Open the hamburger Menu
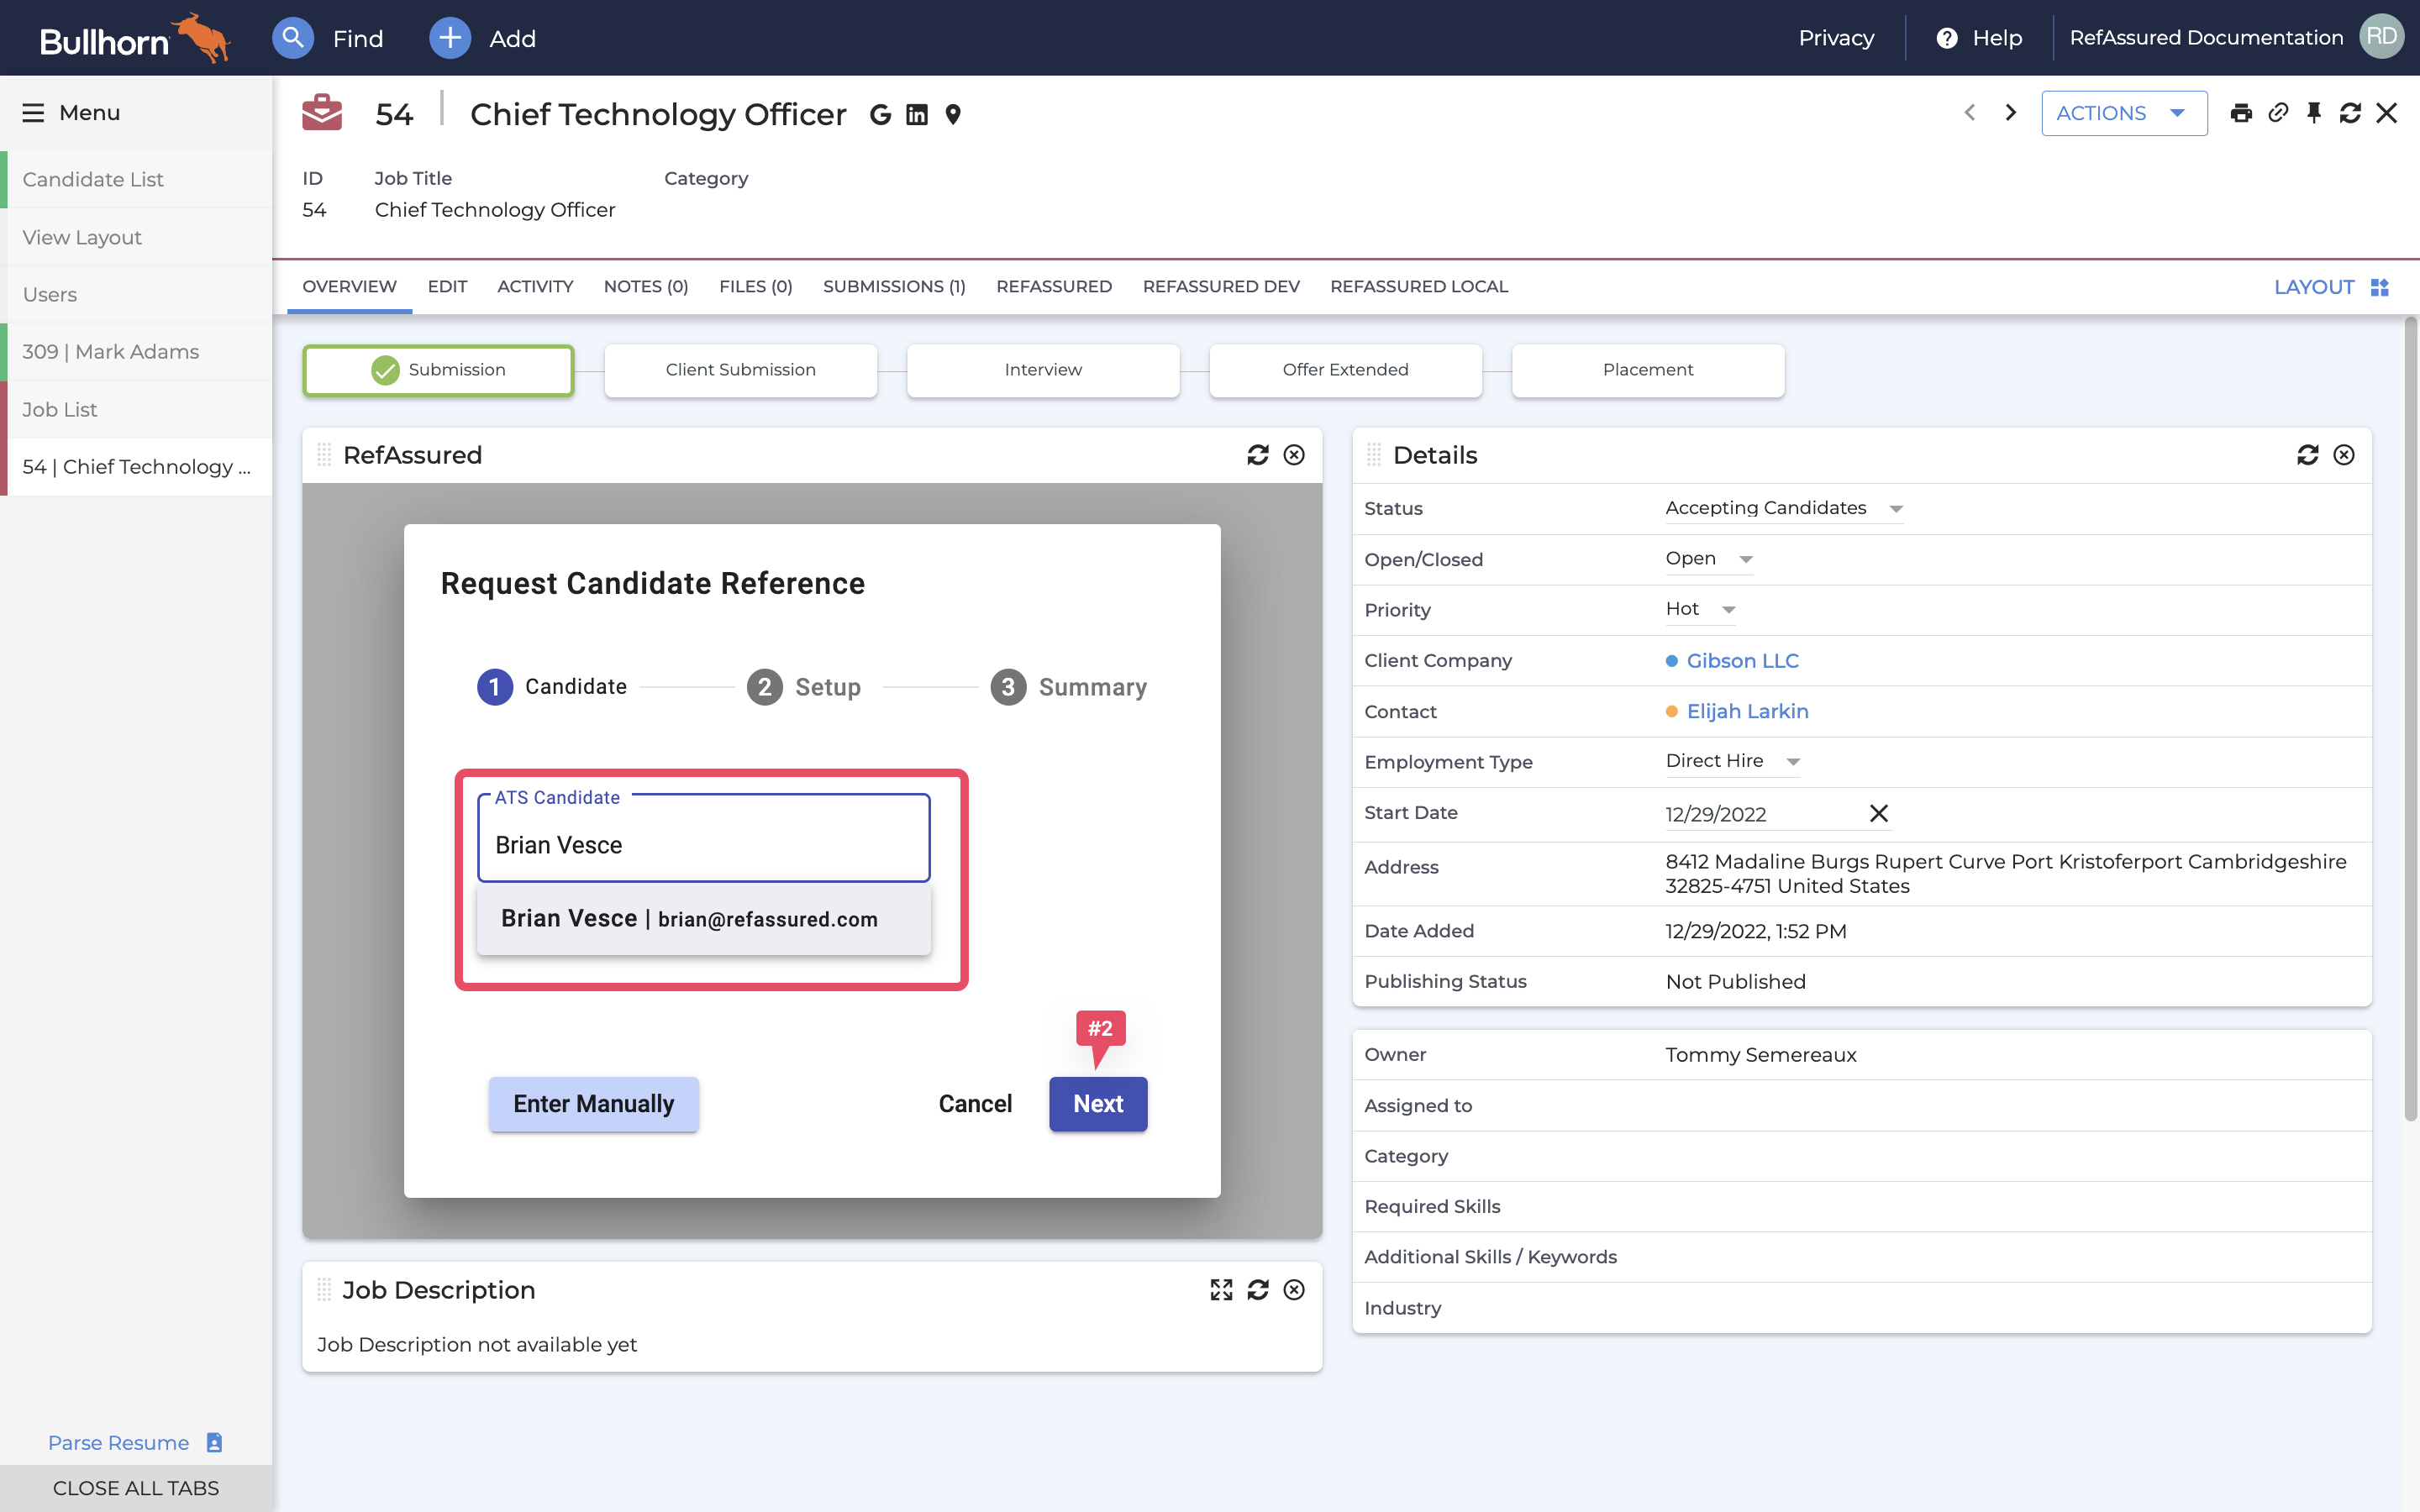The width and height of the screenshot is (2420, 1512). (x=34, y=112)
